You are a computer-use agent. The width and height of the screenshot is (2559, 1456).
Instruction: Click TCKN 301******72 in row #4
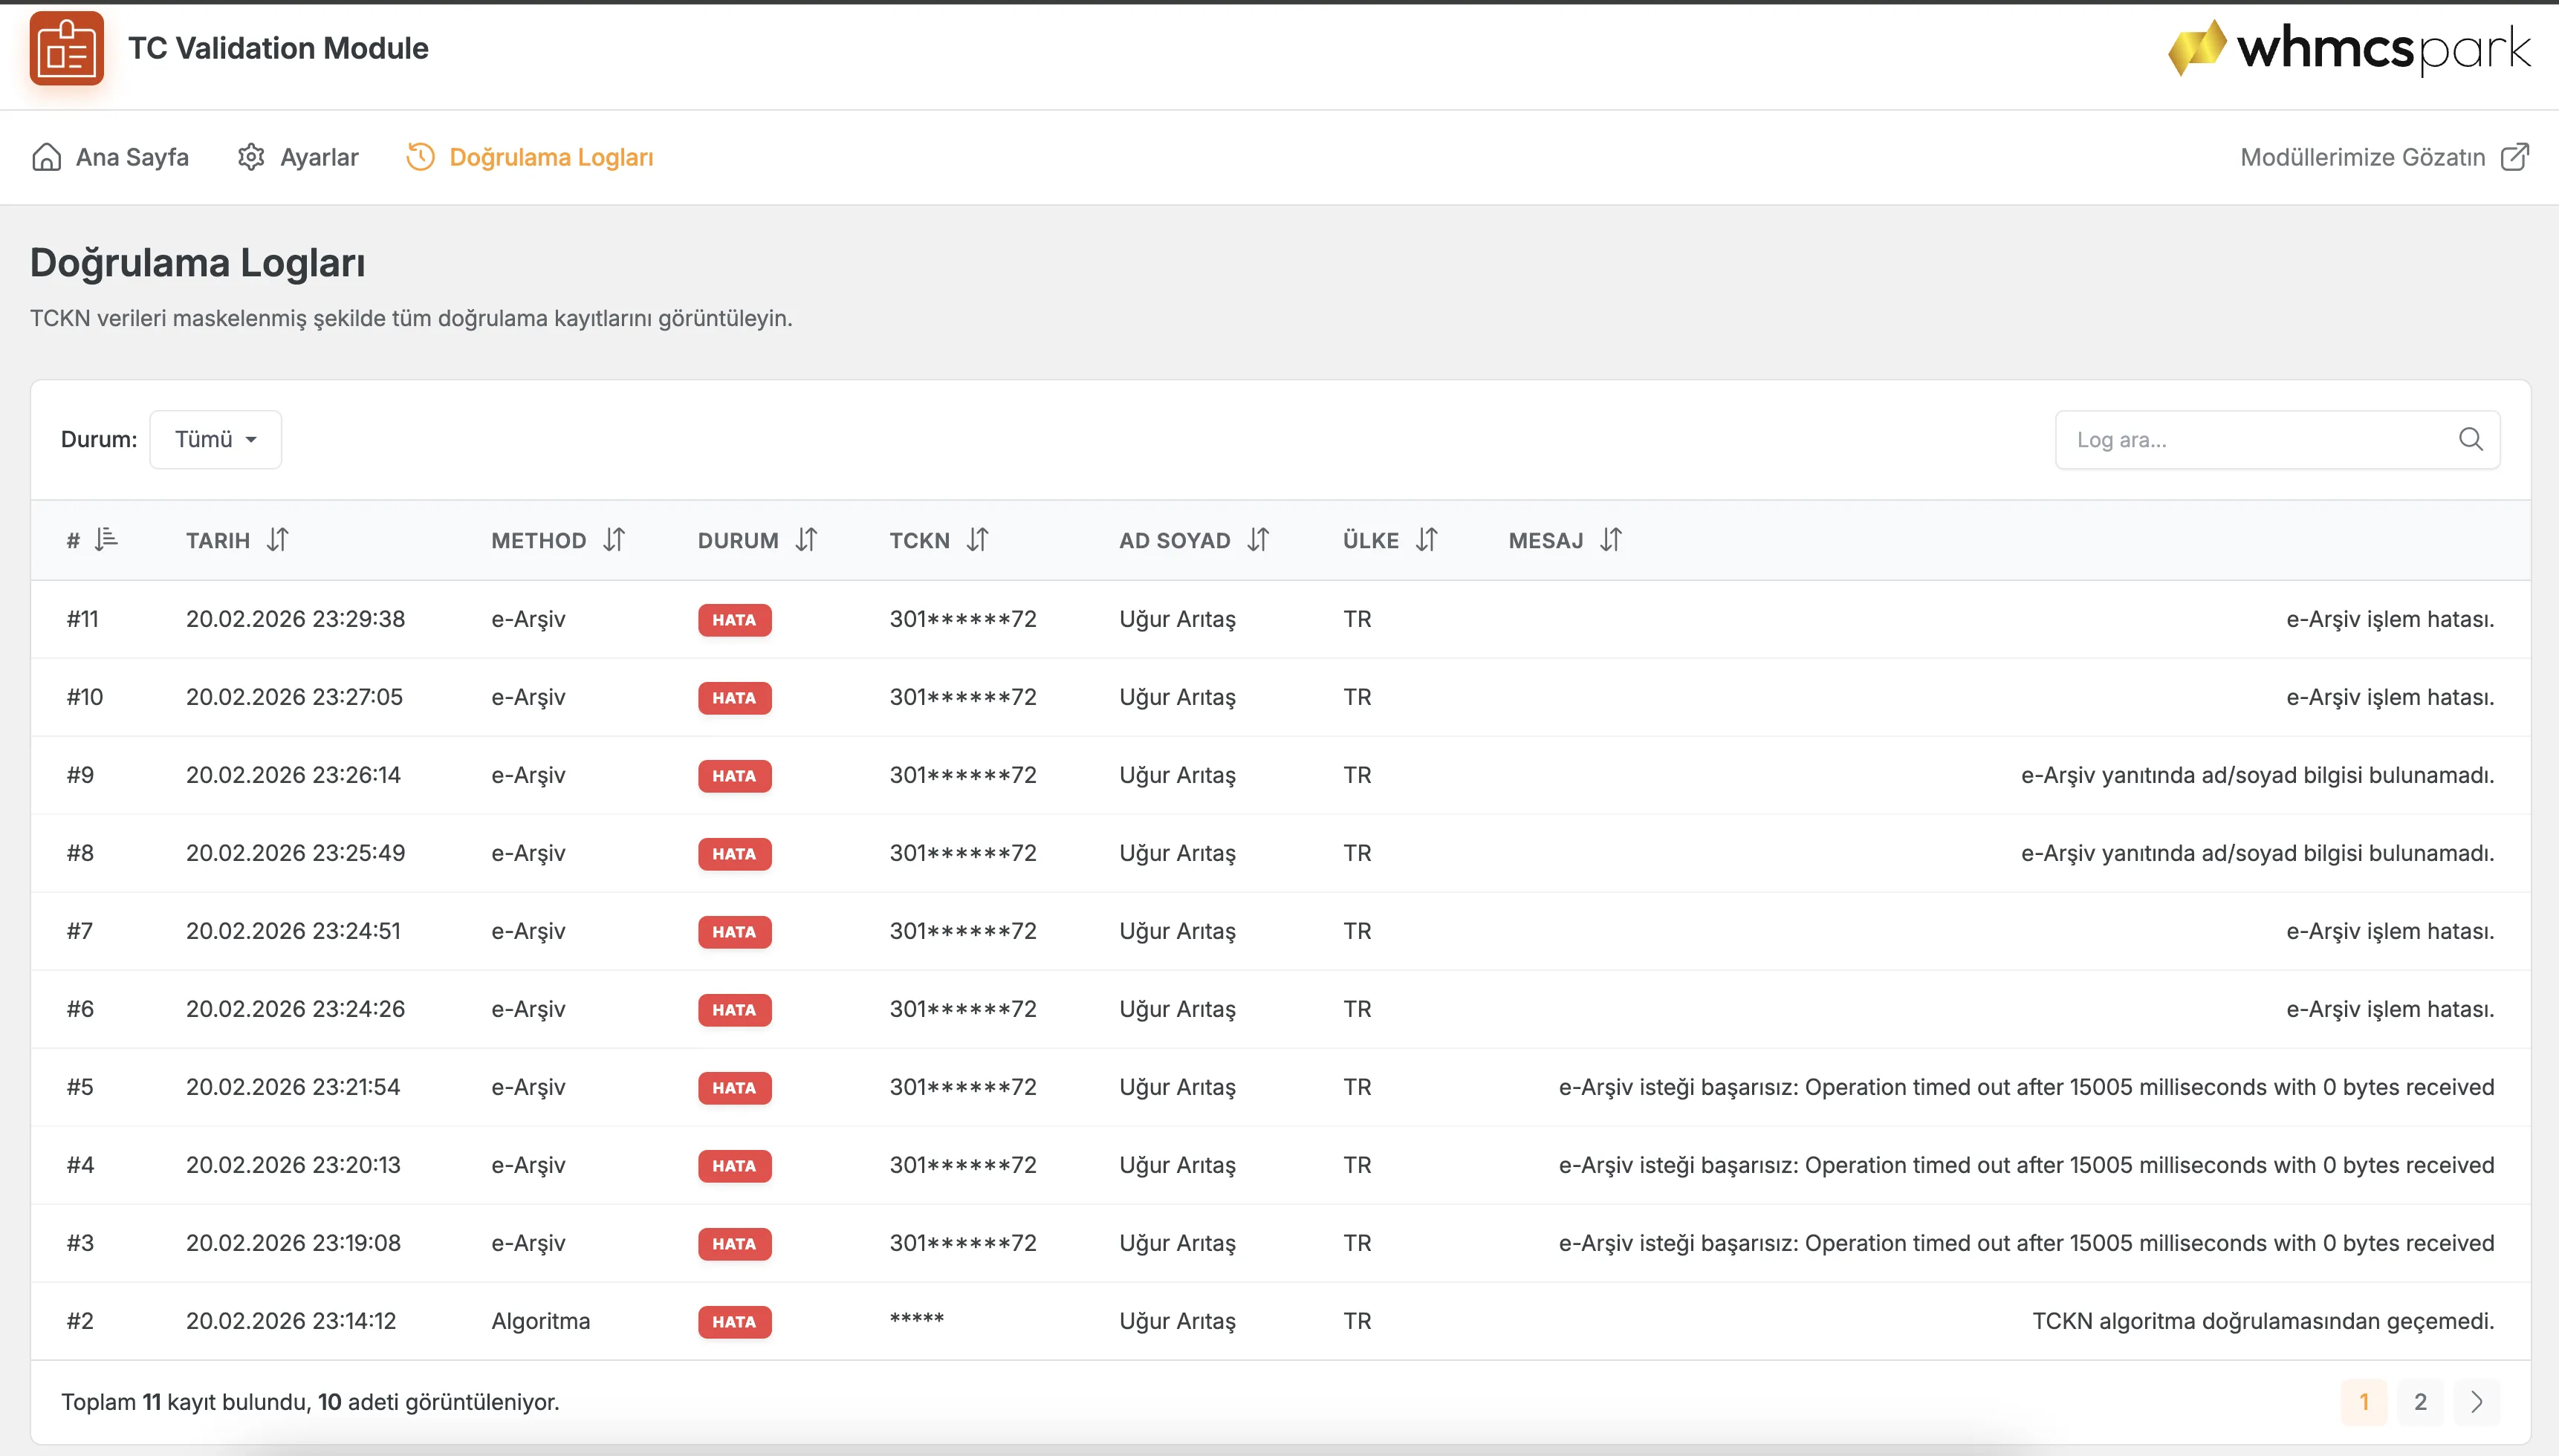click(963, 1165)
